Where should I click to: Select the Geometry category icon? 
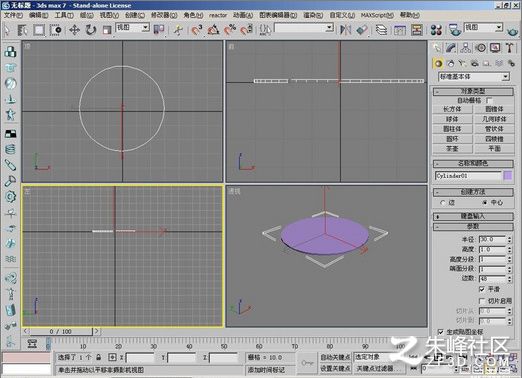(438, 63)
